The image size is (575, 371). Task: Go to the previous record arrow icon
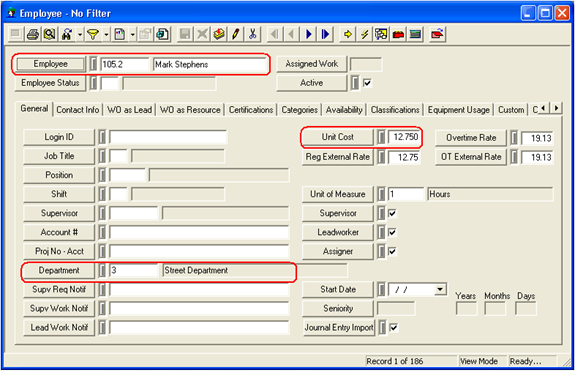click(x=291, y=34)
